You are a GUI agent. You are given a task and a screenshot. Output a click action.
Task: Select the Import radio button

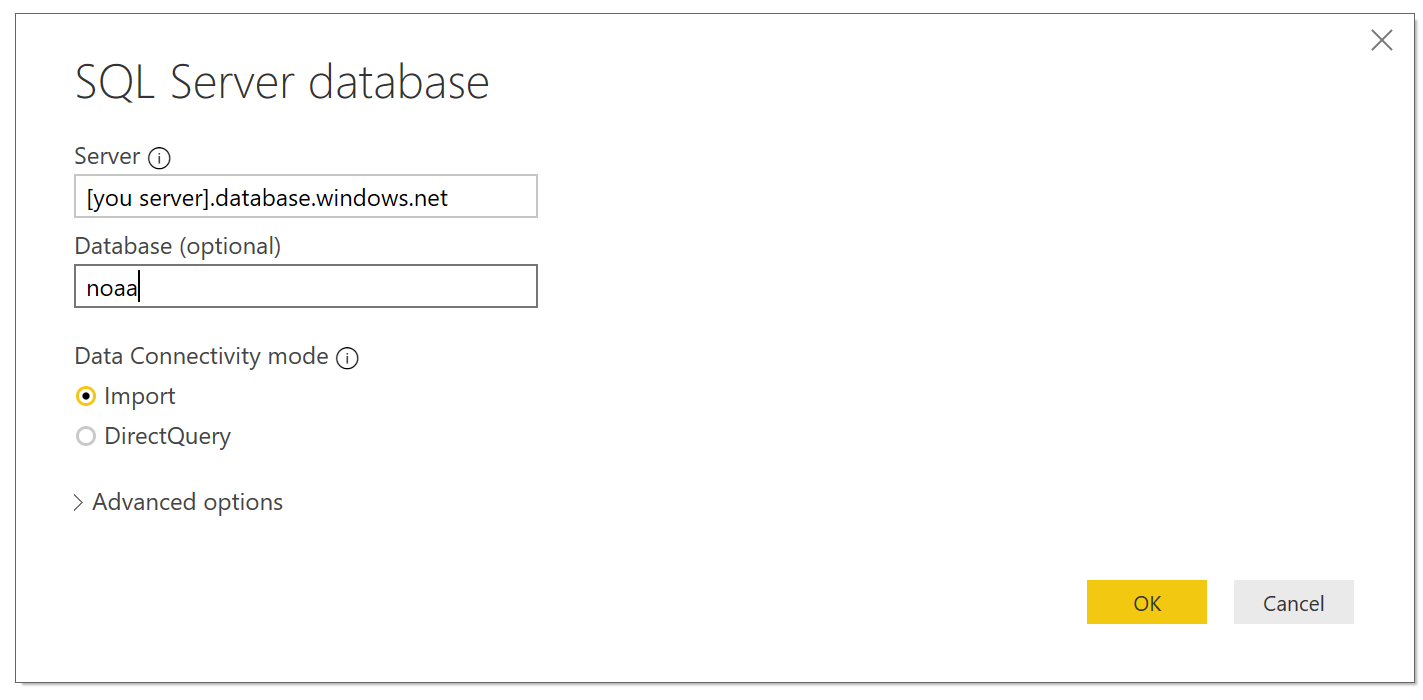pos(86,397)
